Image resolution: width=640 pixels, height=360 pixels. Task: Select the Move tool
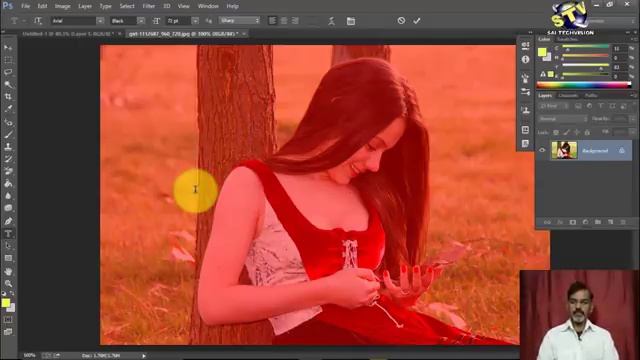pos(8,48)
